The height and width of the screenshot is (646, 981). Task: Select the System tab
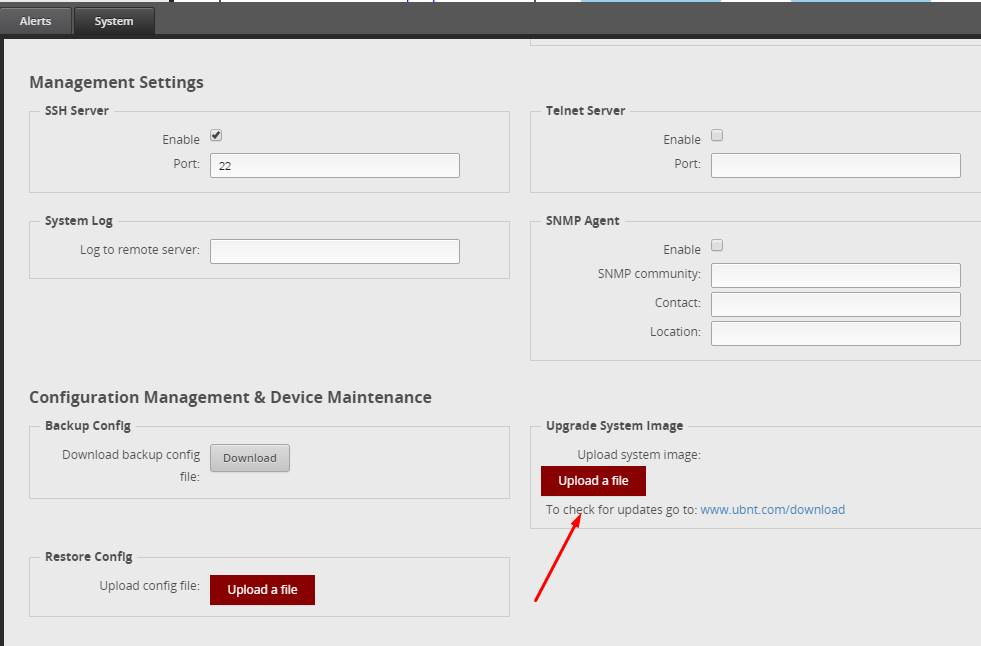point(114,21)
